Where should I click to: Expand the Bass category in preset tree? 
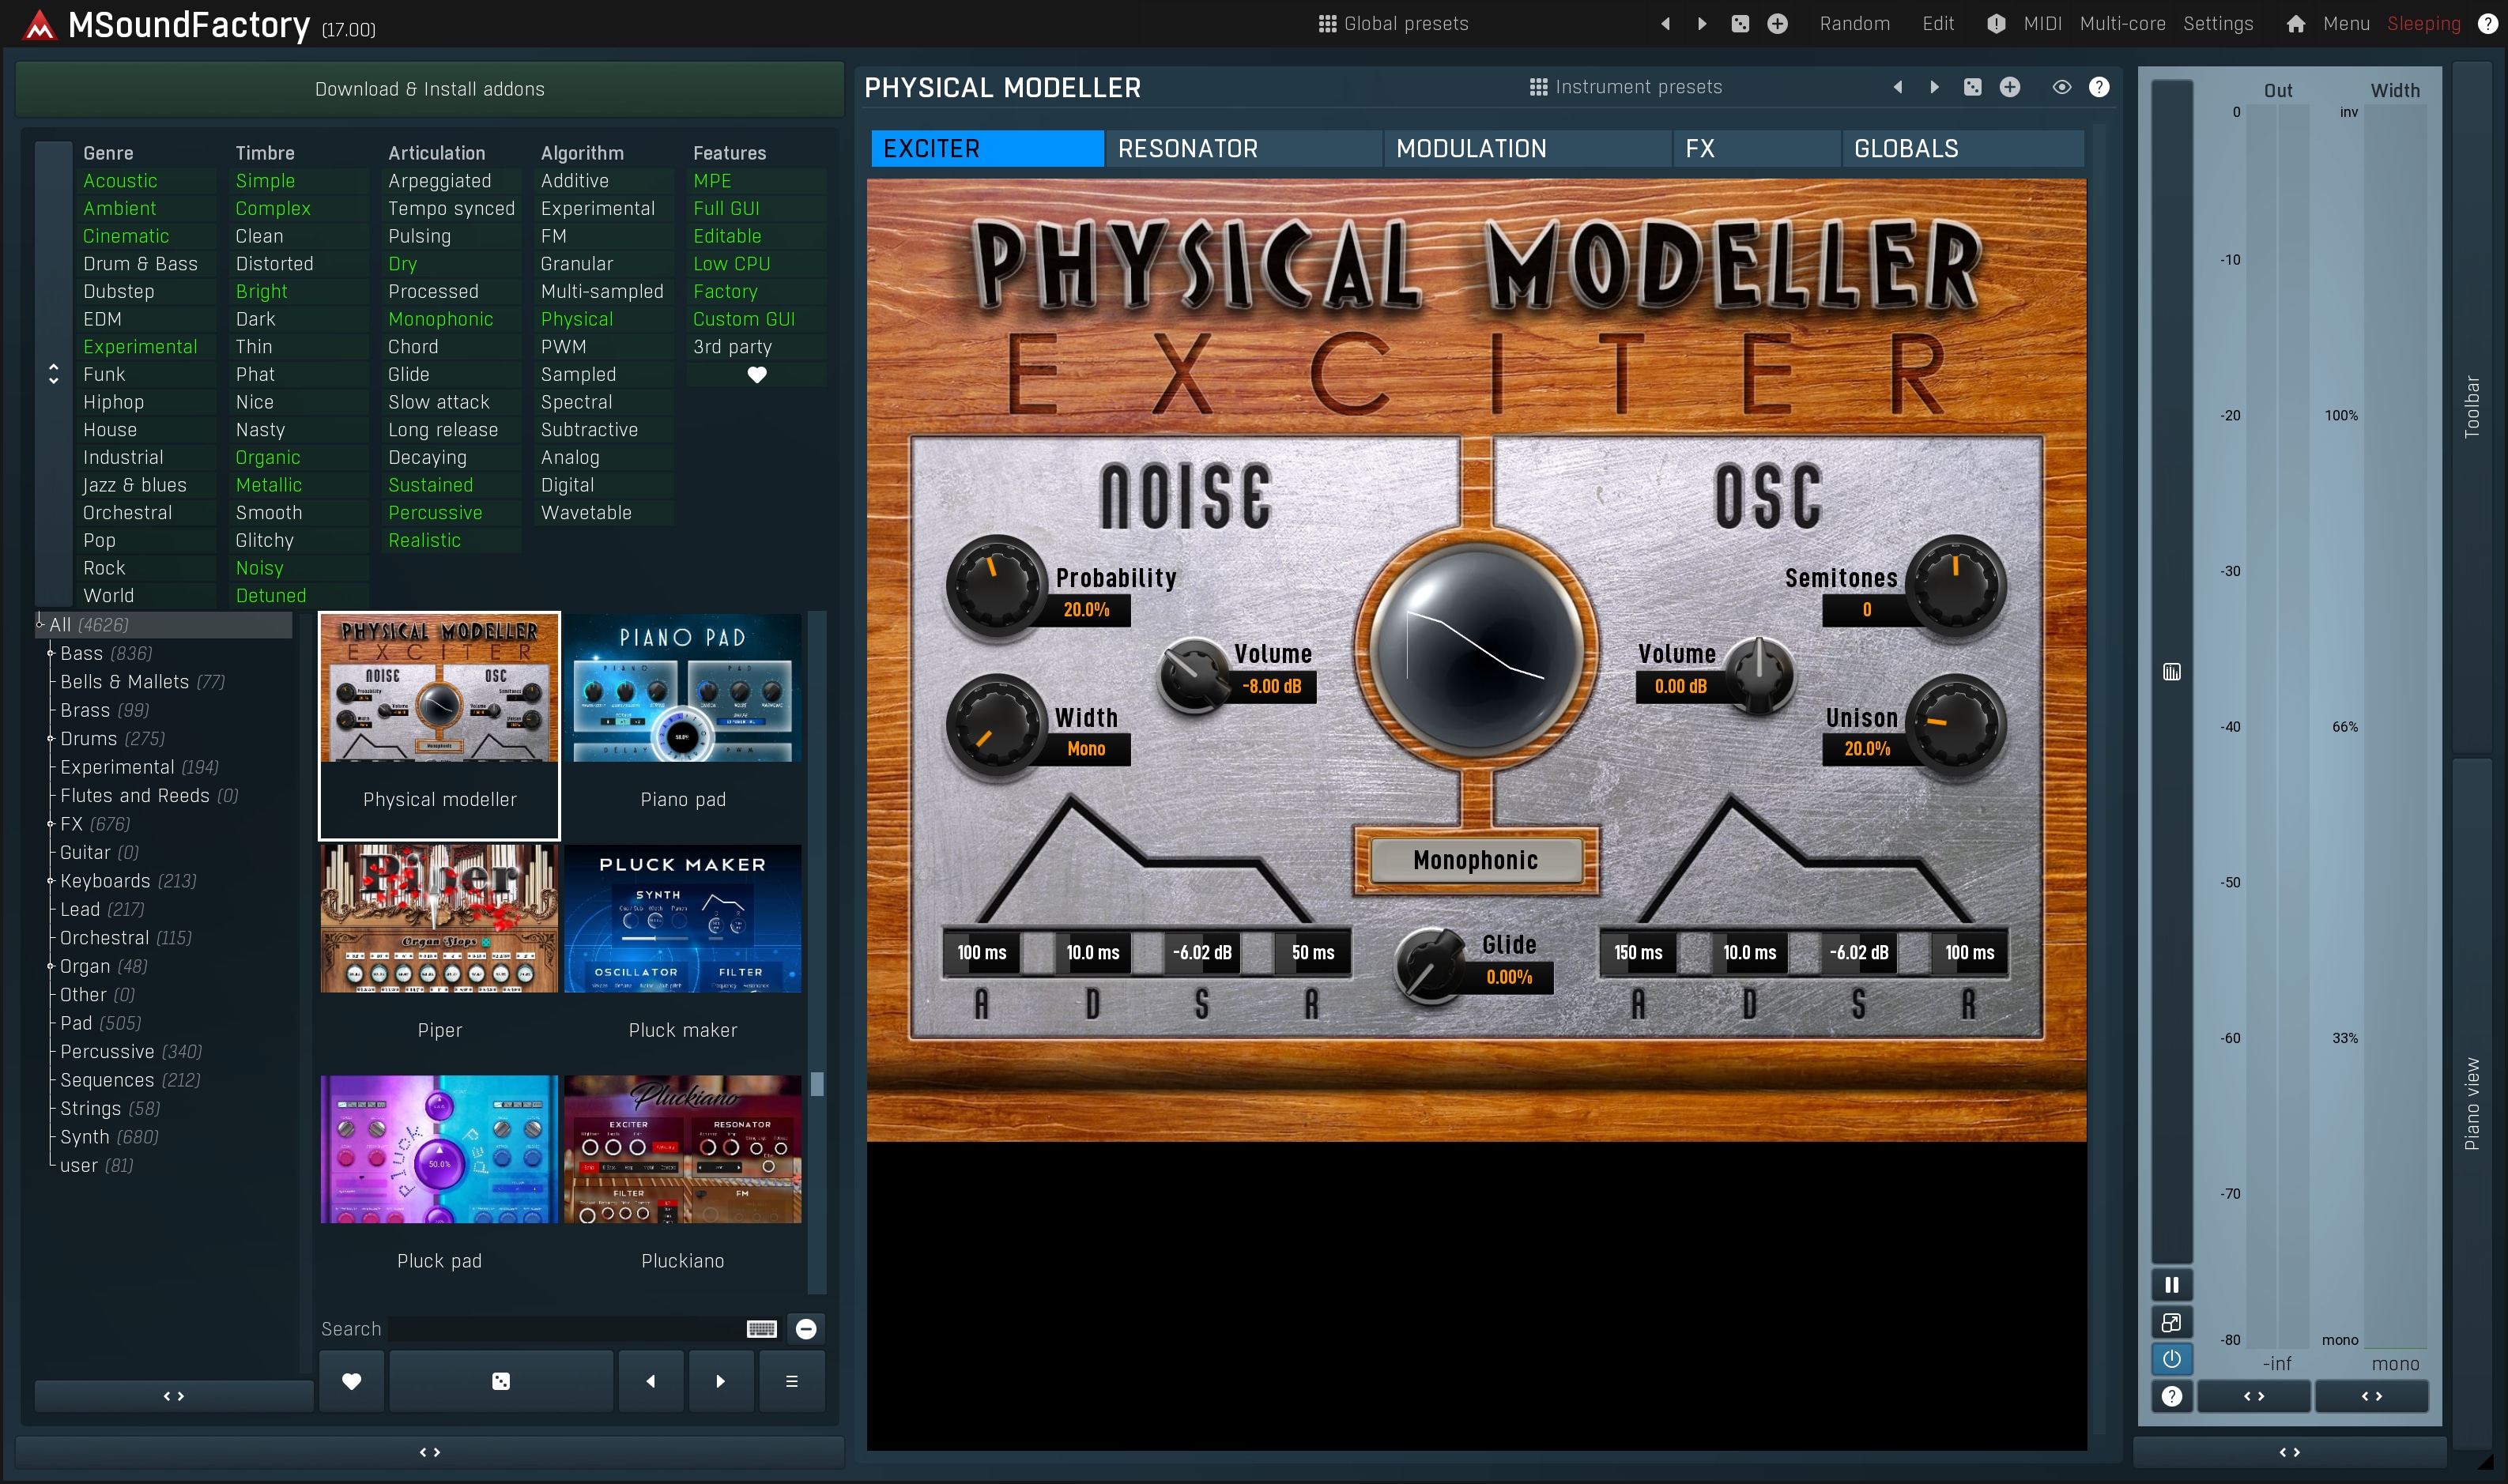point(50,653)
